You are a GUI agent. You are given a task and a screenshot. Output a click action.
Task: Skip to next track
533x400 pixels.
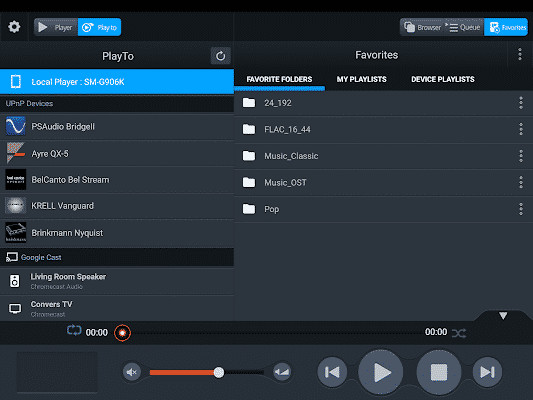pyautogui.click(x=487, y=372)
